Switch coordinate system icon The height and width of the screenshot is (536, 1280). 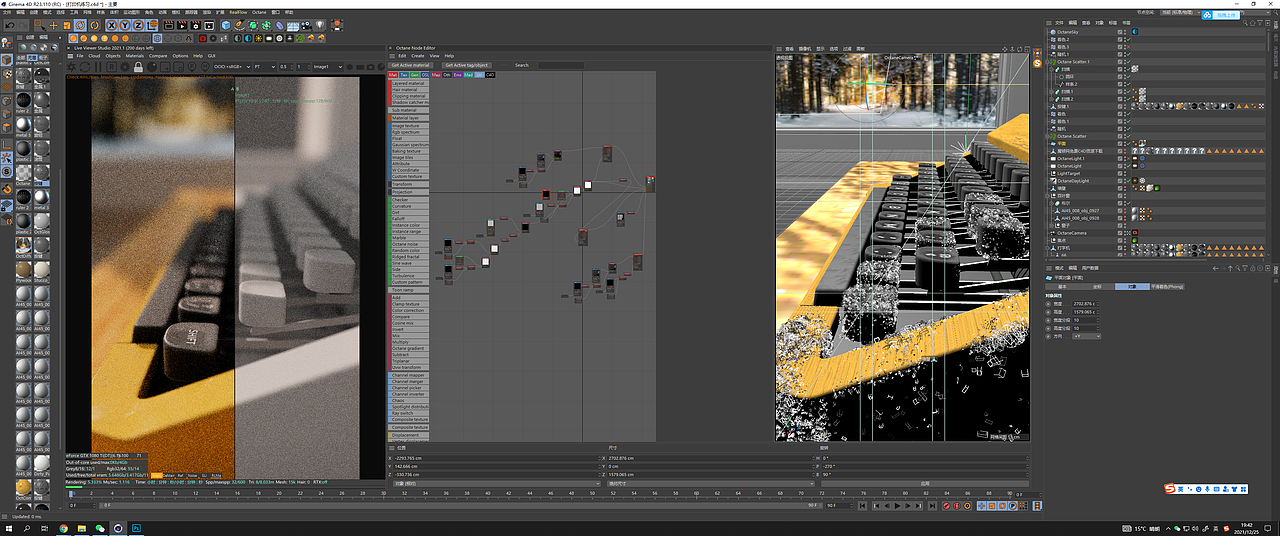pyautogui.click(x=152, y=25)
